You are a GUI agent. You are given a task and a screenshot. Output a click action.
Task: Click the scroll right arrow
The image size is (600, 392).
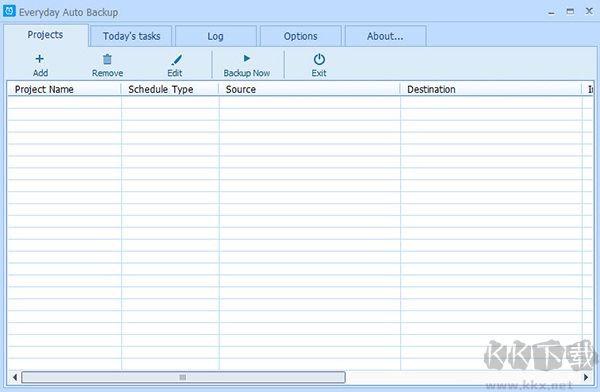pos(586,377)
